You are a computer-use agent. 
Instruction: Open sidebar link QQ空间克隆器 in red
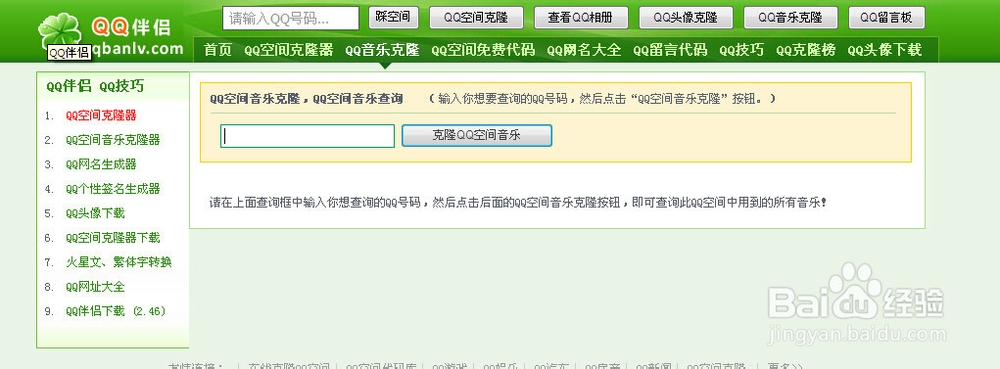[x=101, y=115]
